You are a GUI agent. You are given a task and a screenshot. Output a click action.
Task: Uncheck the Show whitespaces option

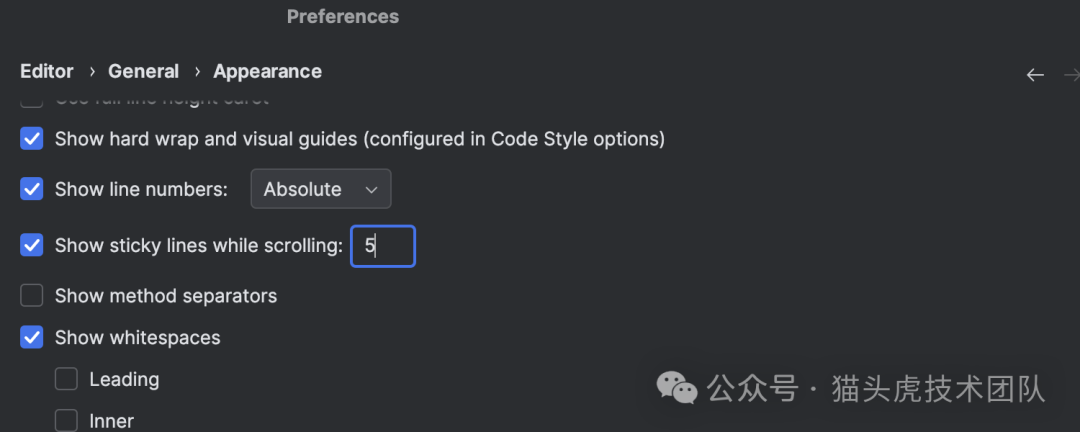coord(32,338)
